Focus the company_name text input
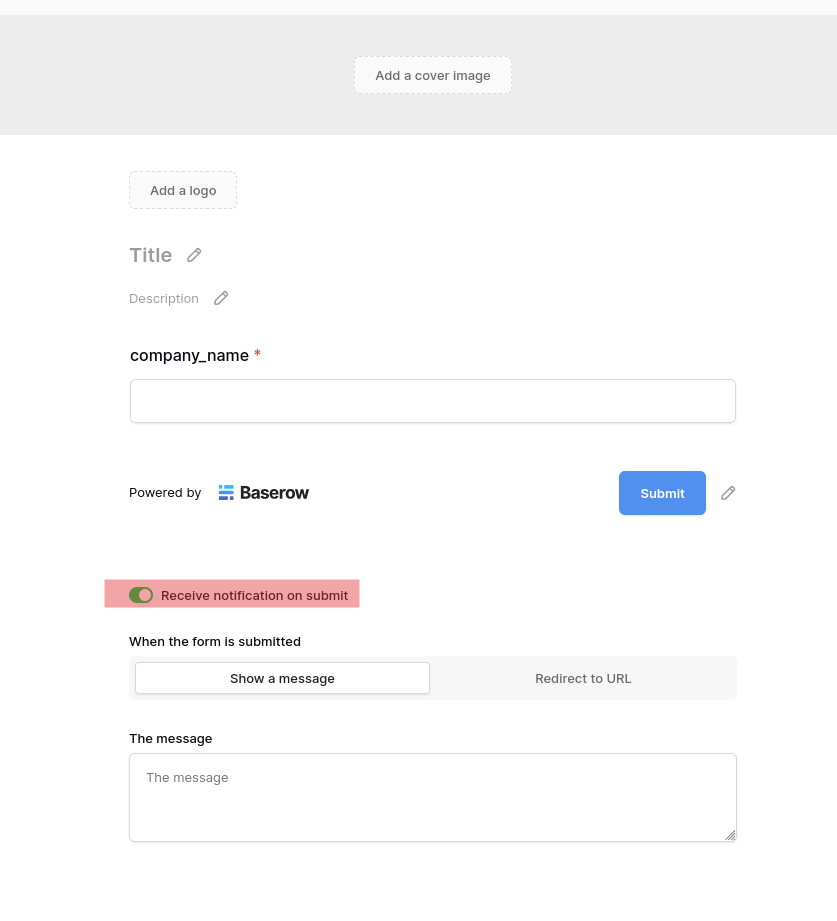 coord(432,401)
